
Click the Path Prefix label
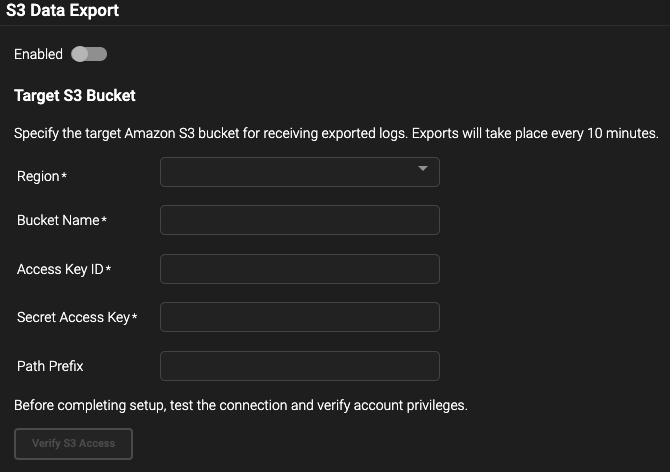pyautogui.click(x=50, y=366)
